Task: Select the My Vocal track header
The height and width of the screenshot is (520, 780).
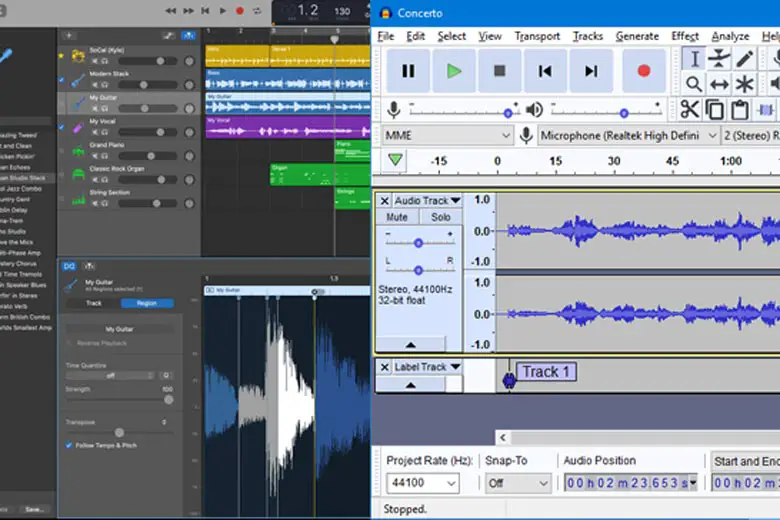Action: (x=128, y=127)
